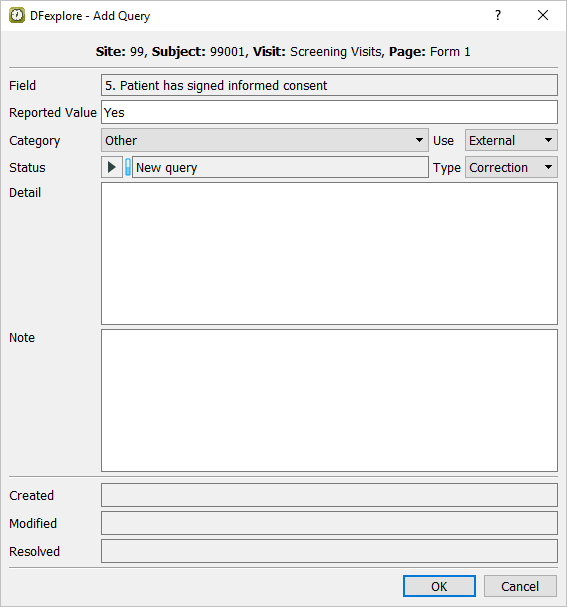Click the Status play arrow button
The width and height of the screenshot is (567, 607).
[x=112, y=167]
